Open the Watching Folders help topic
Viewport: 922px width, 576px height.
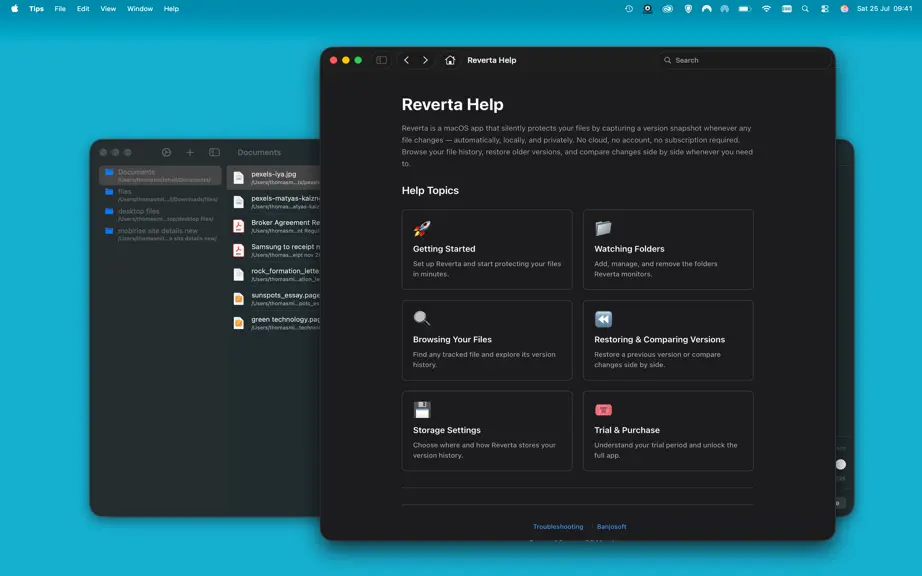[x=668, y=249]
